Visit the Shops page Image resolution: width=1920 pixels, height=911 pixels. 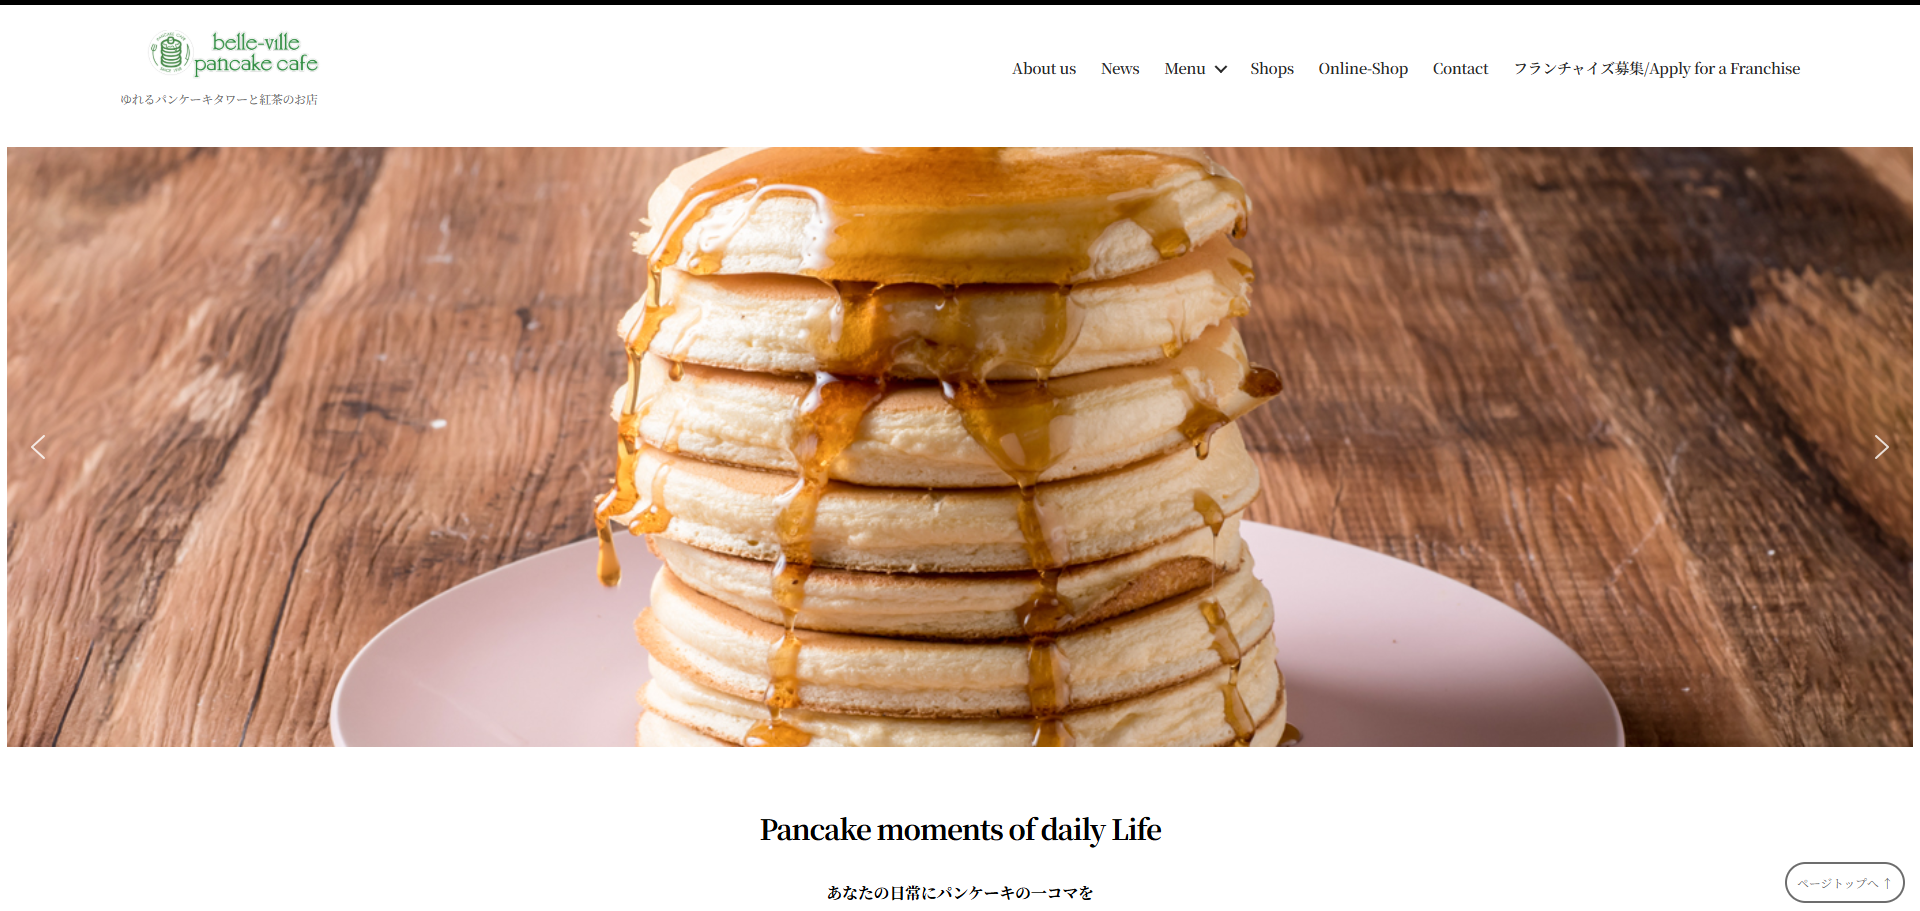[1272, 69]
